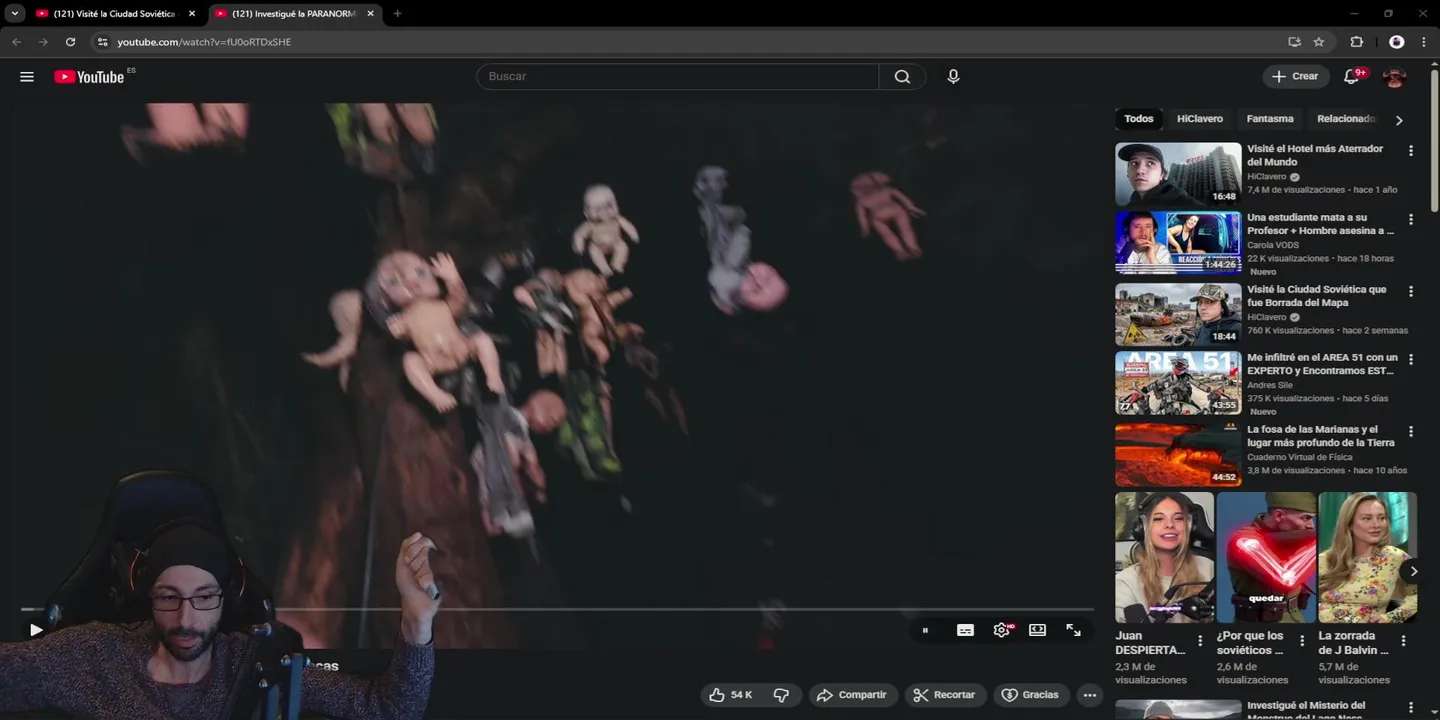Clip the video with Recortar

click(945, 695)
